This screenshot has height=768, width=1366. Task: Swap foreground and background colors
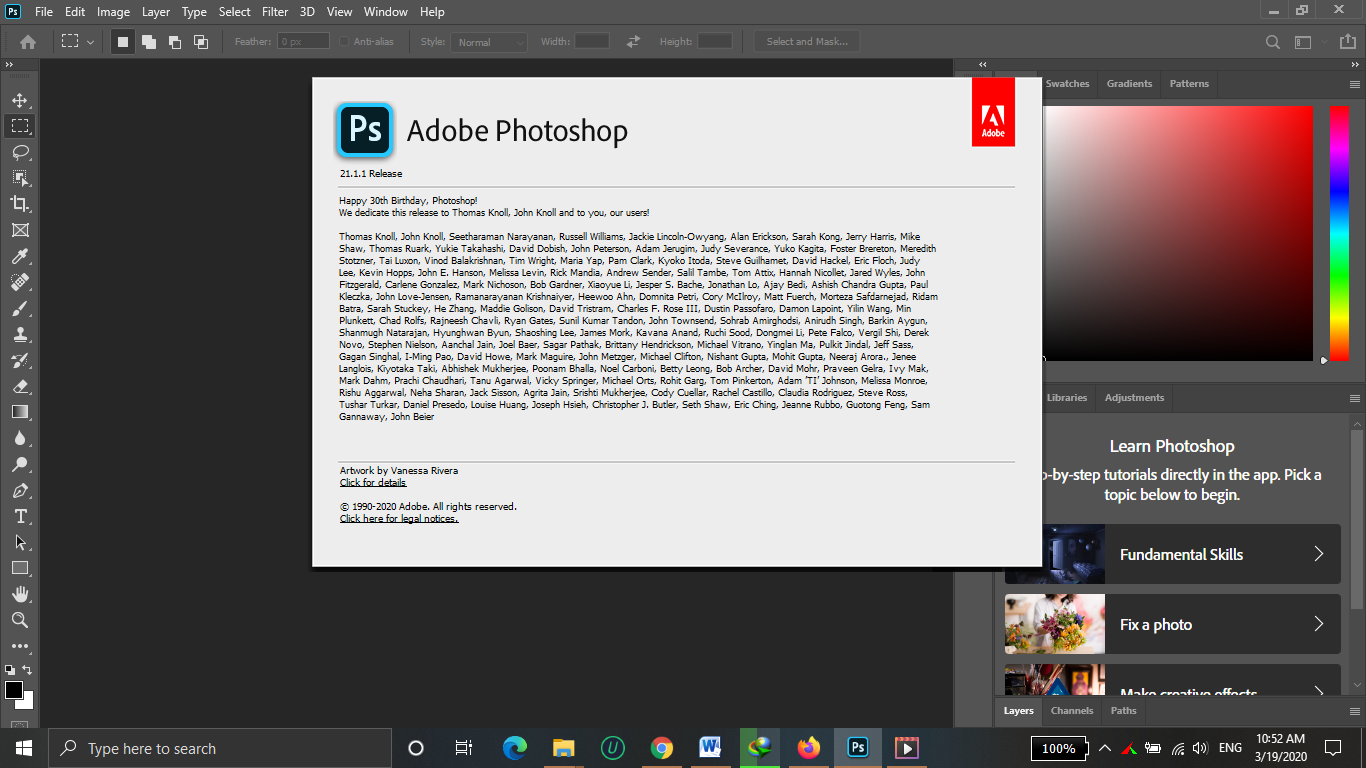coord(28,670)
